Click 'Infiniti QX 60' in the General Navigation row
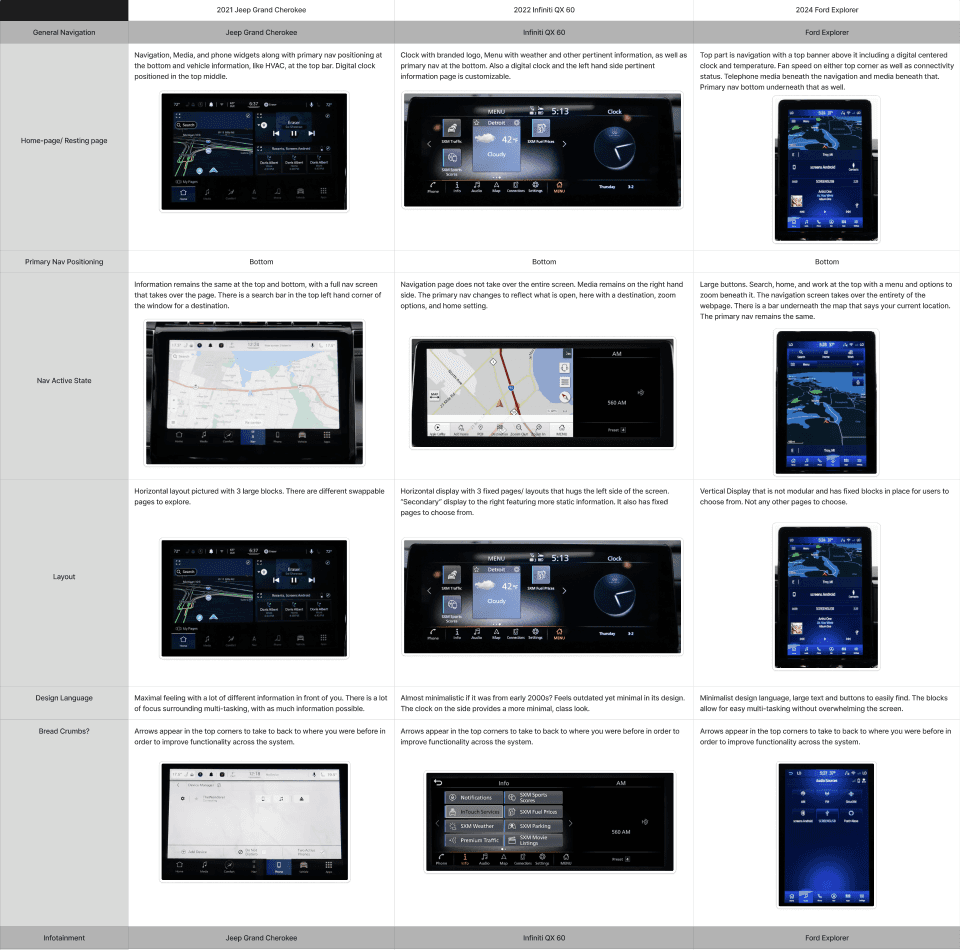Screen dimensions: 960x950 (x=544, y=32)
